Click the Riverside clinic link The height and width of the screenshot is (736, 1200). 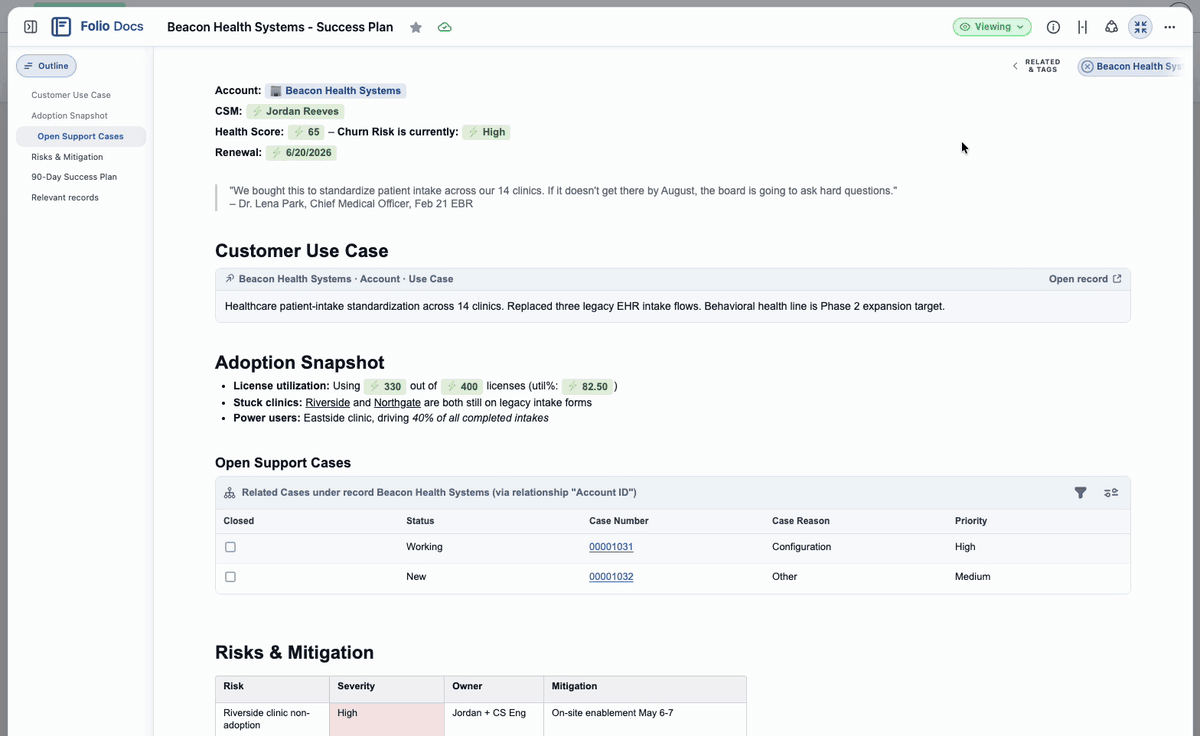pyautogui.click(x=327, y=402)
